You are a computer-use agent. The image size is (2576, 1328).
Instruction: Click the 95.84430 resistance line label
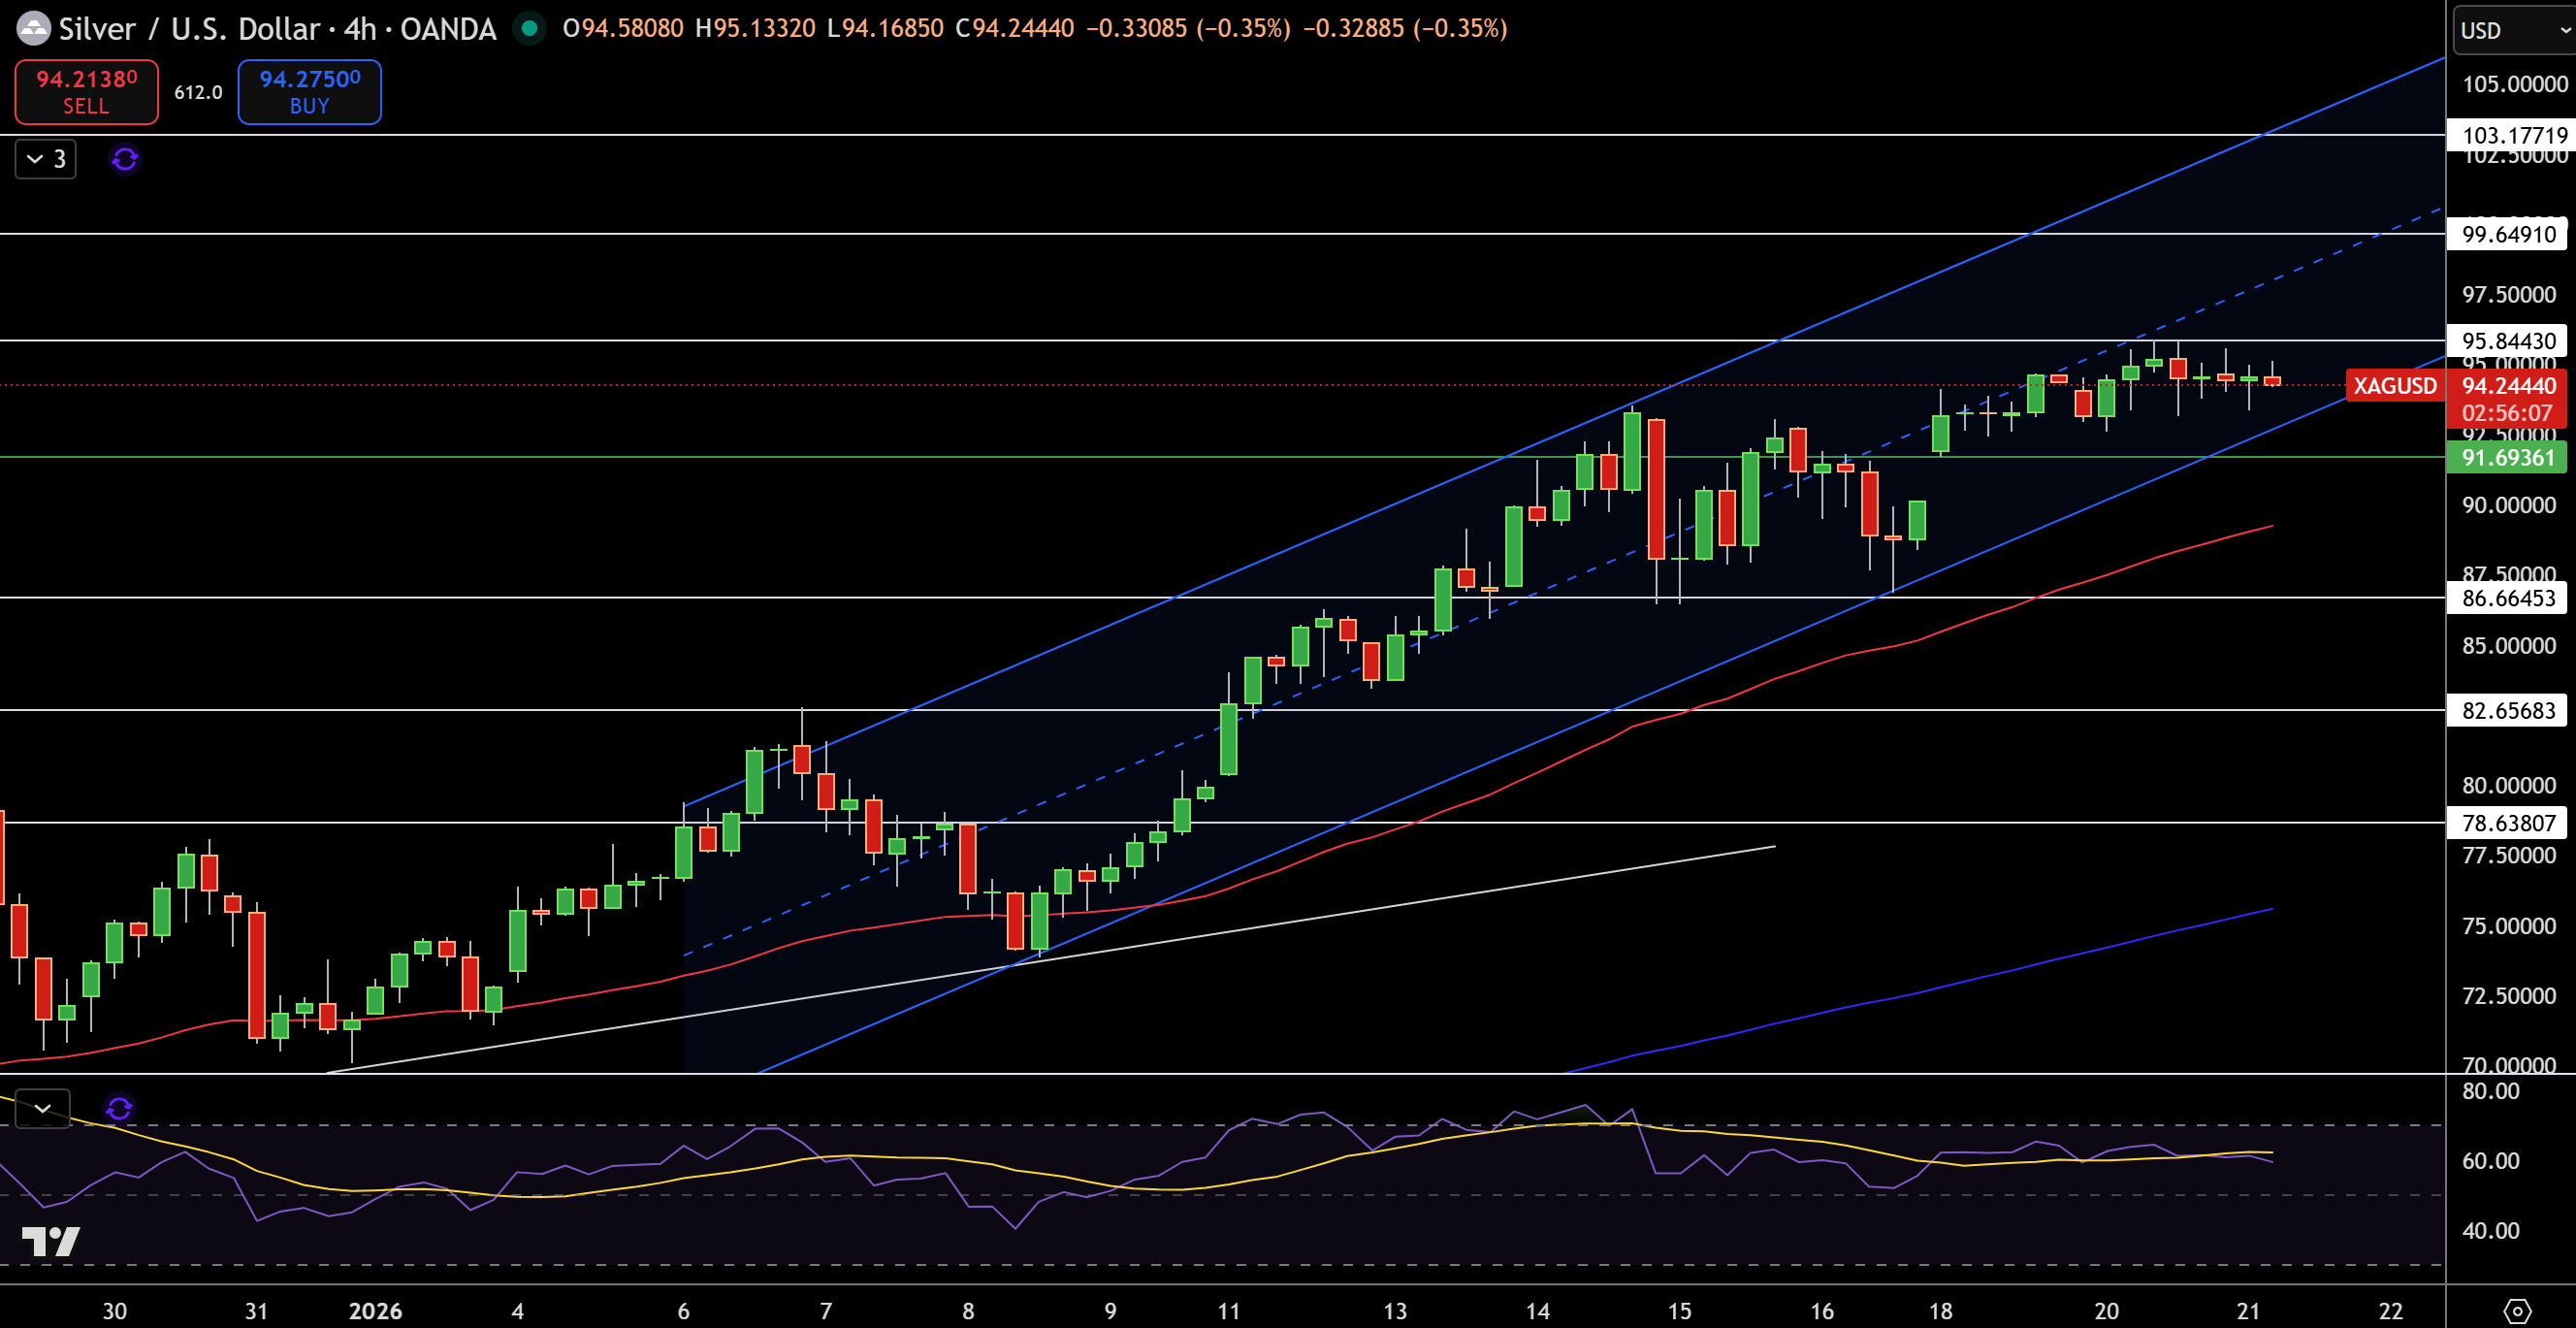click(x=2510, y=341)
